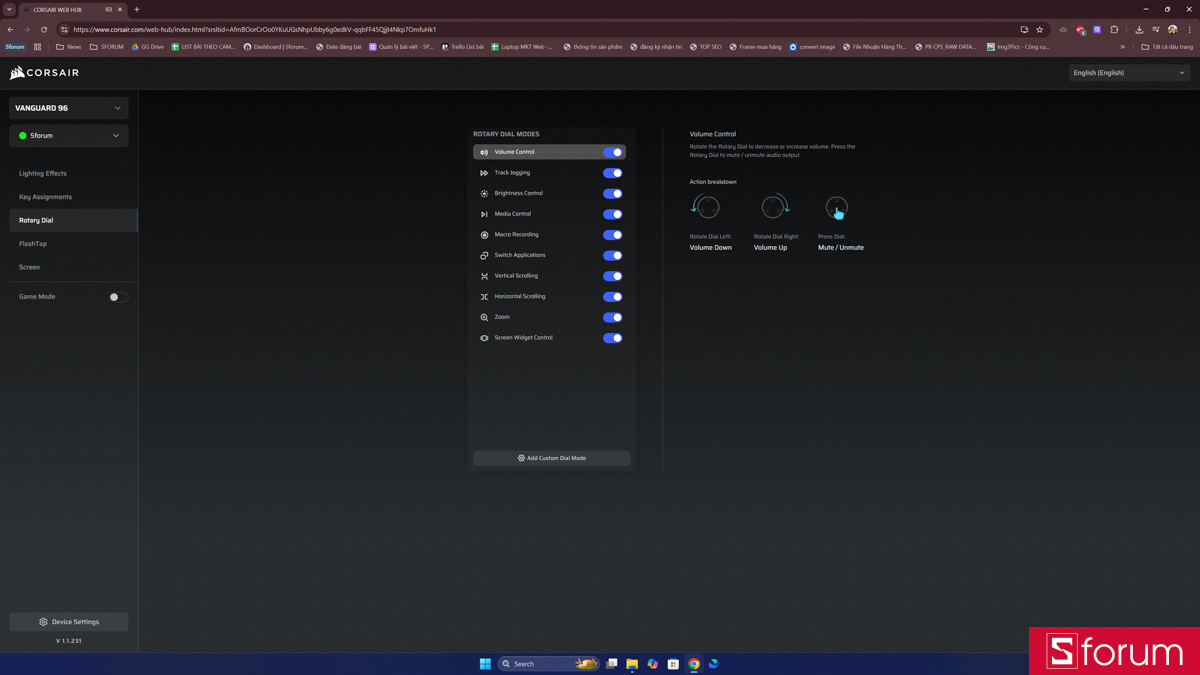This screenshot has width=1200, height=675.
Task: Click the Switch Applications icon
Action: click(484, 256)
